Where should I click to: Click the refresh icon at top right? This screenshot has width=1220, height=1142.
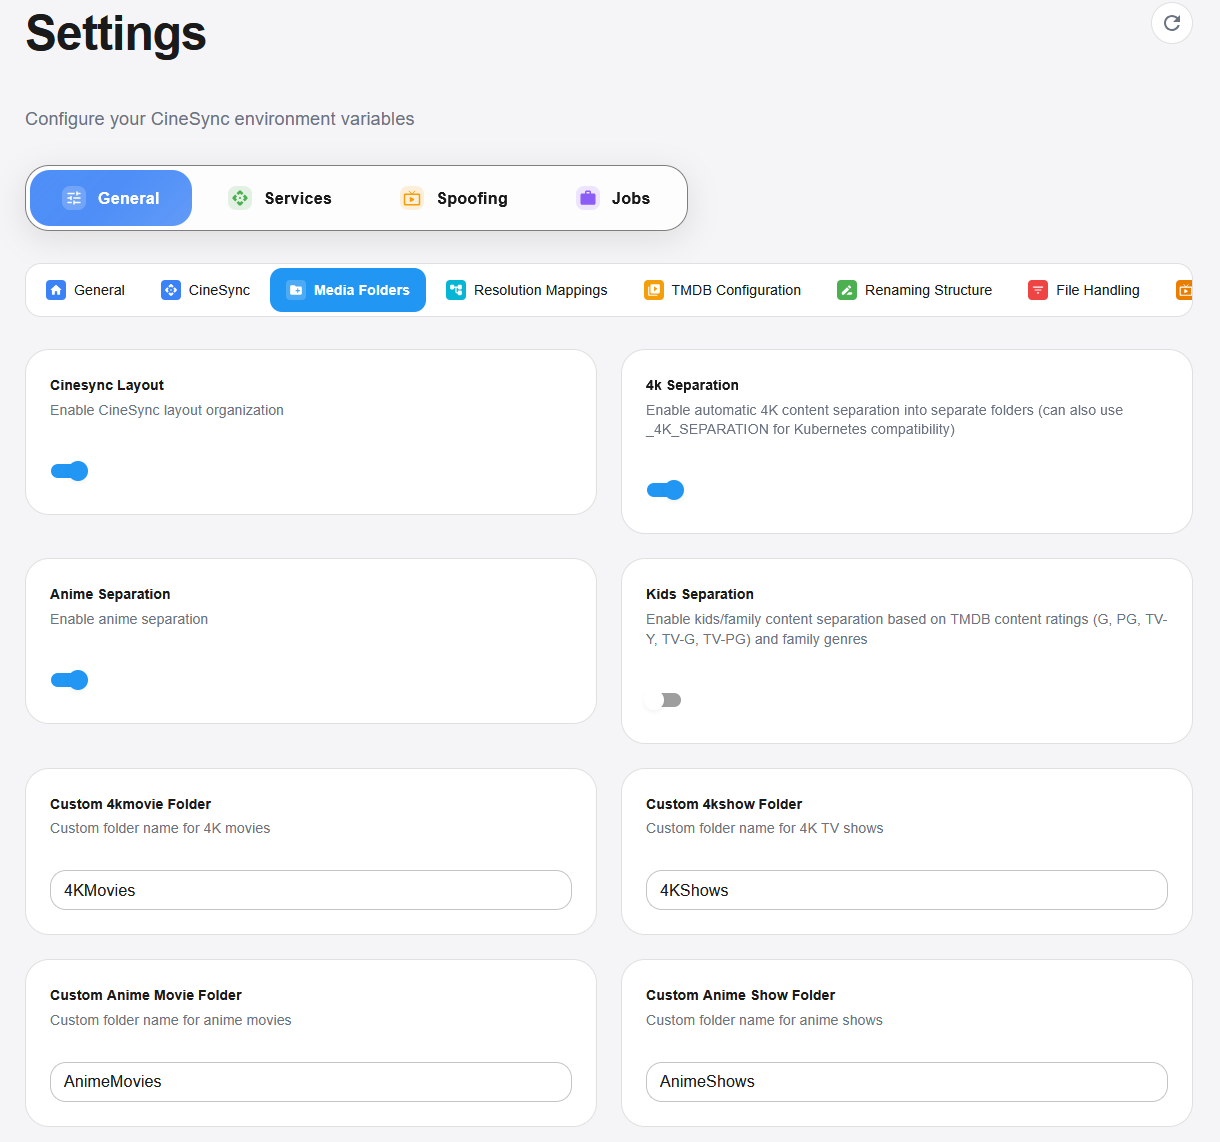tap(1171, 23)
